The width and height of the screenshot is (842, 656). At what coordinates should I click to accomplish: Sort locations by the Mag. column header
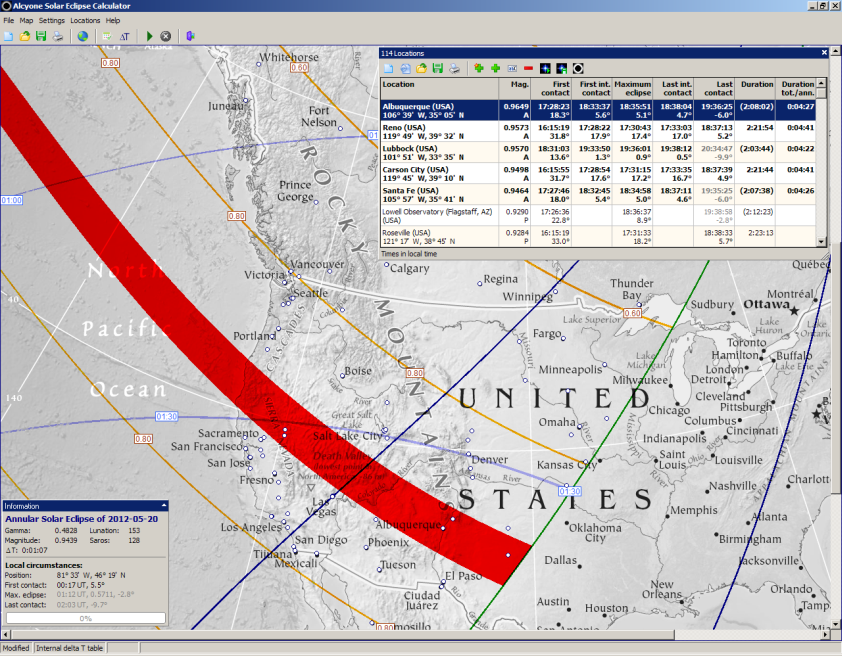[x=517, y=85]
